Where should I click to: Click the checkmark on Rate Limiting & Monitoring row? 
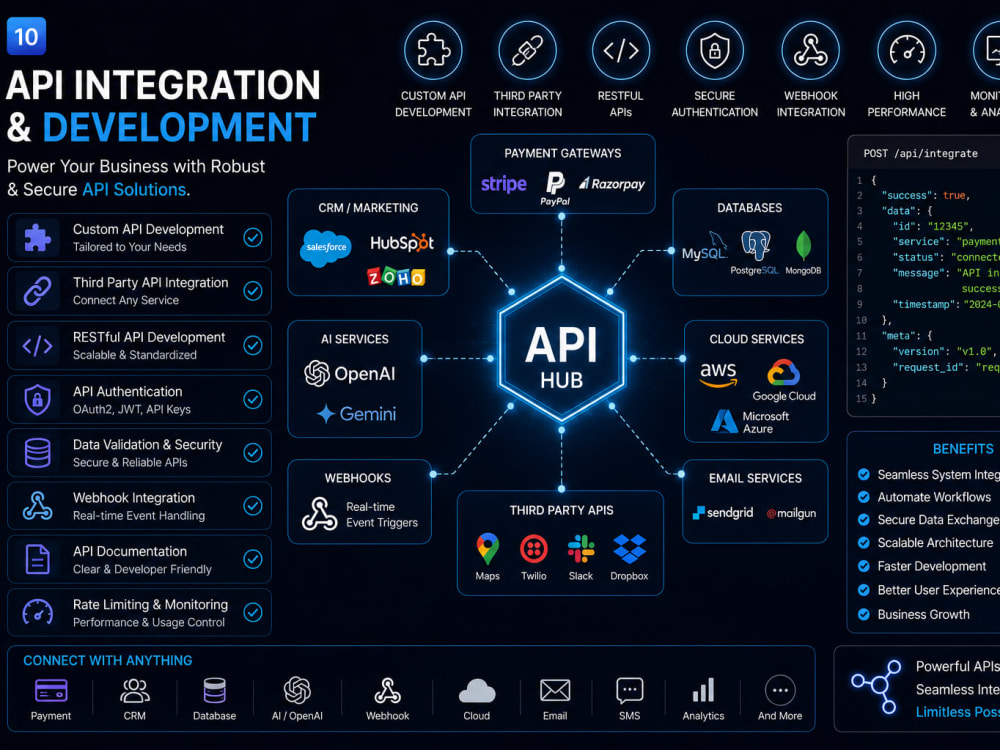pos(253,612)
